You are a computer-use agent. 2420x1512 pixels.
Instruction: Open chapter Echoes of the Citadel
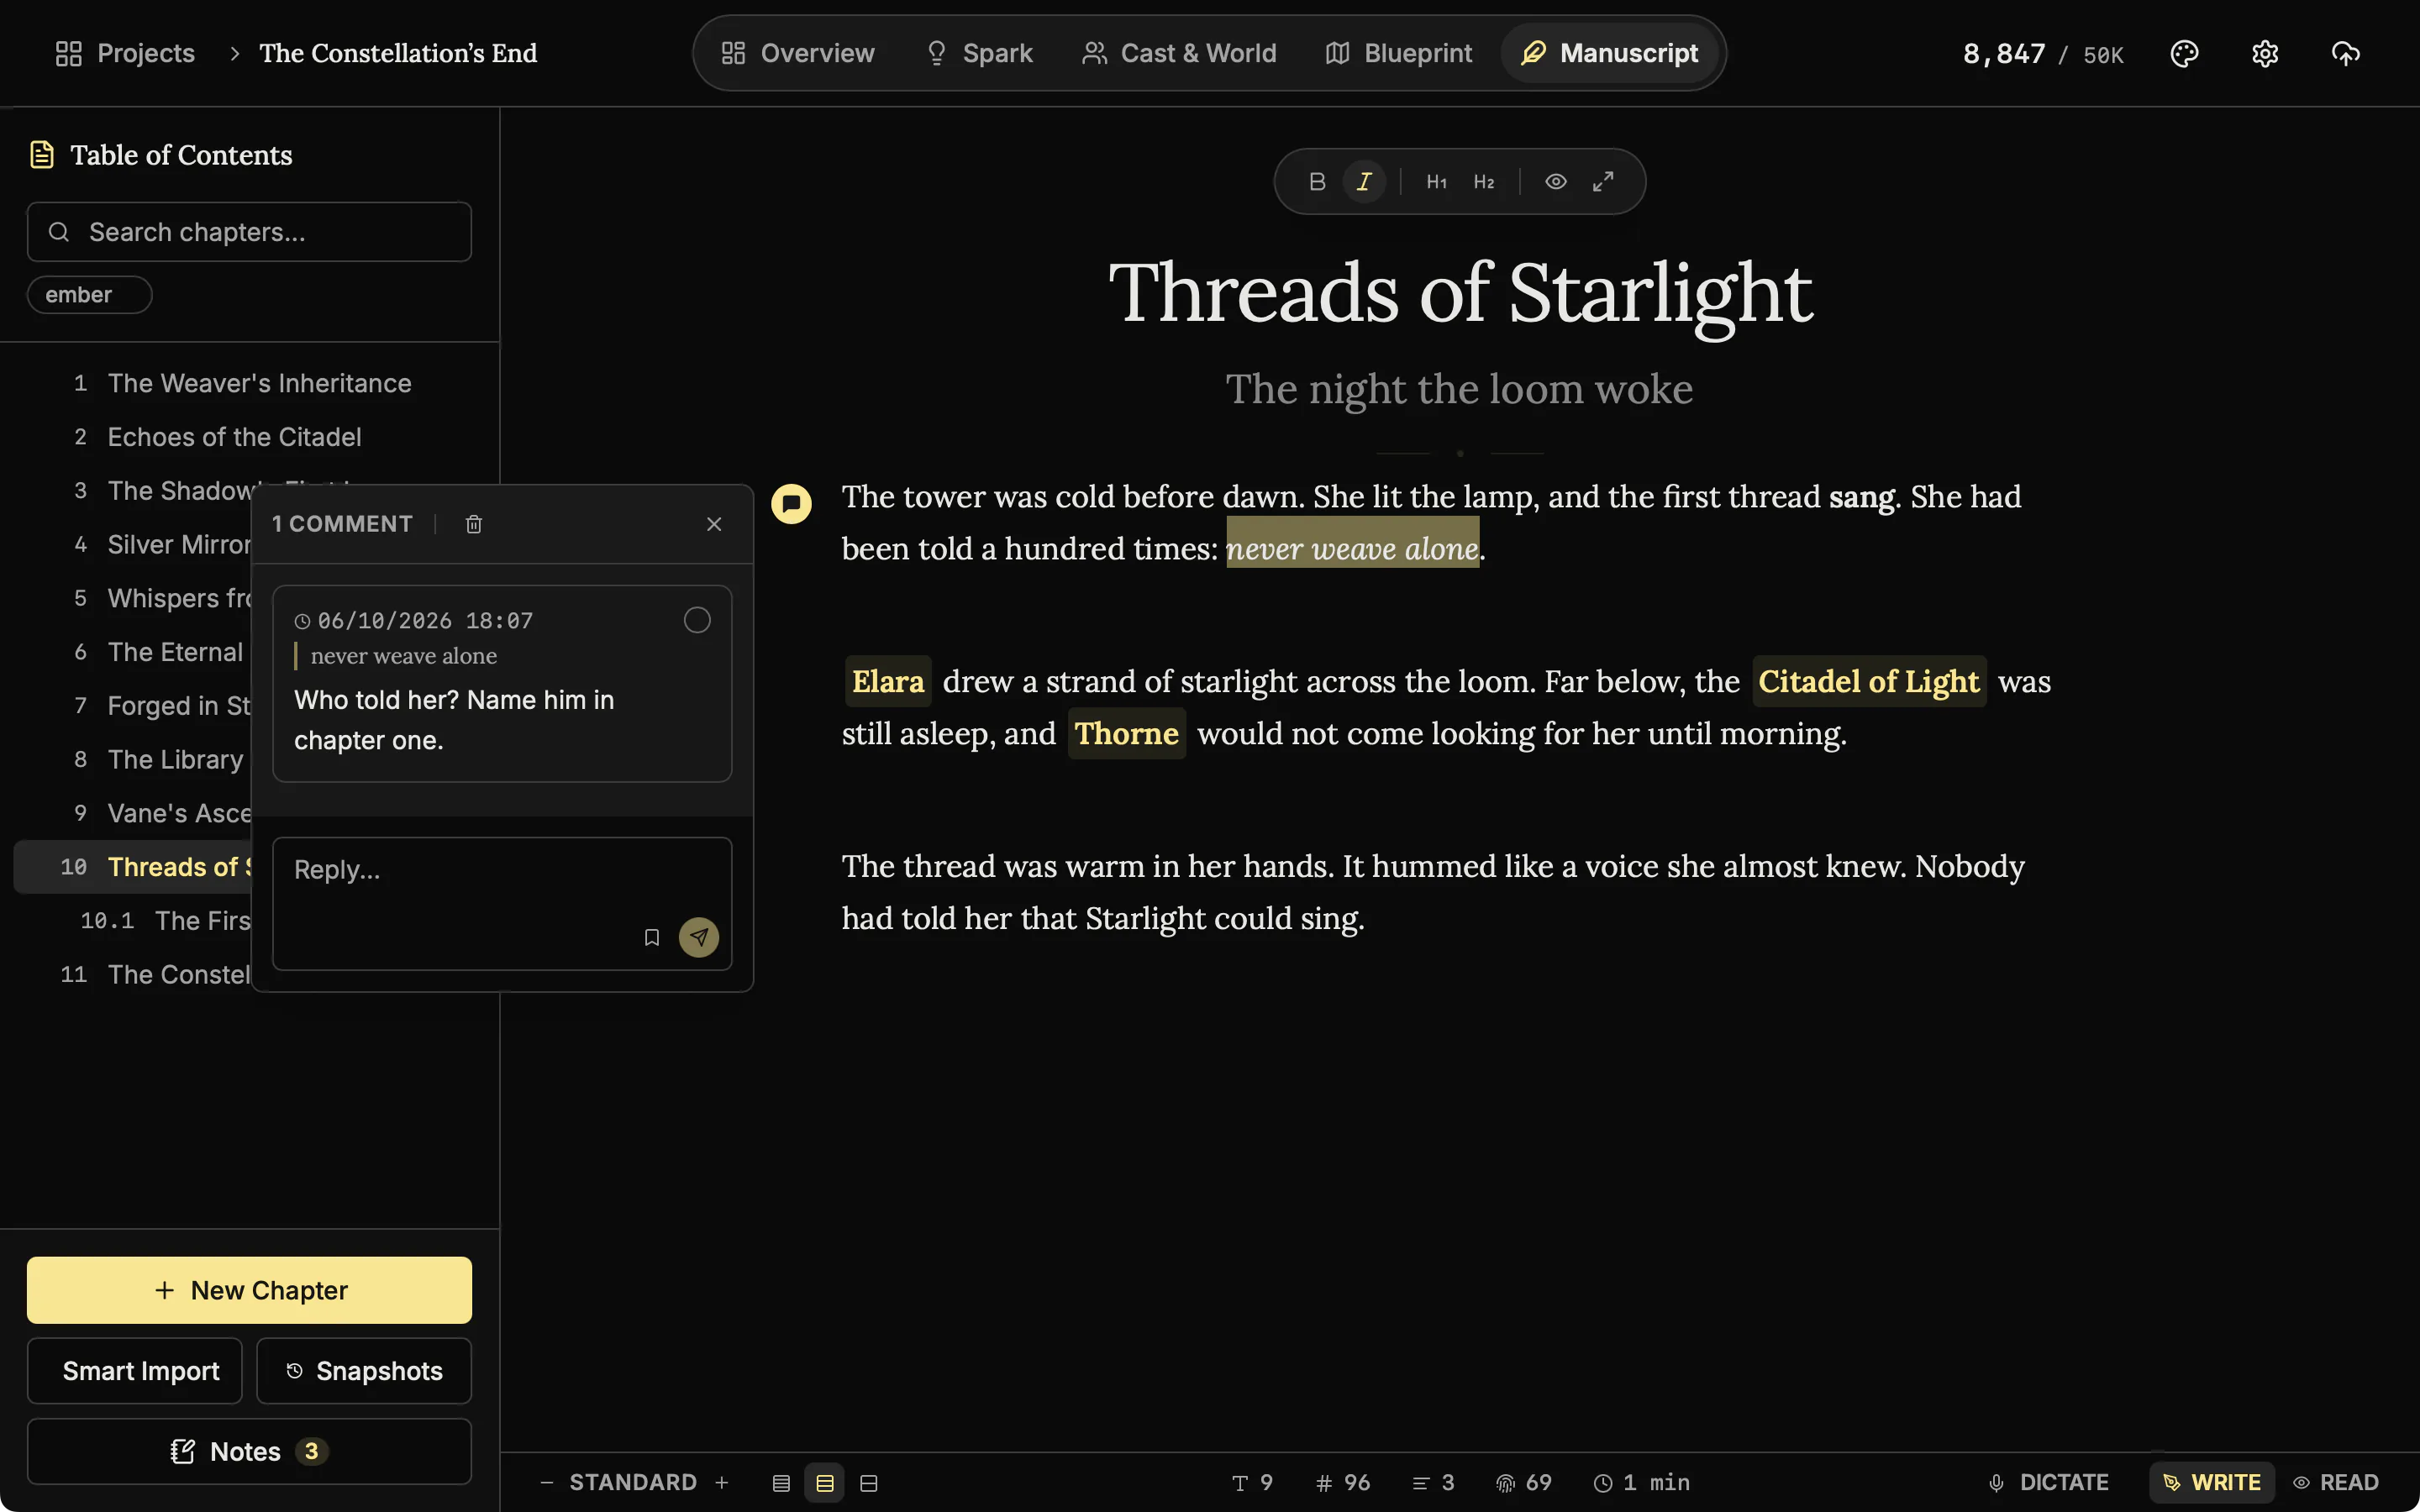pyautogui.click(x=249, y=437)
